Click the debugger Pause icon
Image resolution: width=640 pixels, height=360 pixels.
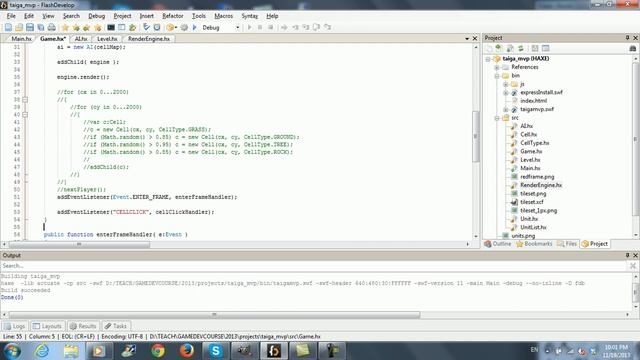[x=260, y=27]
